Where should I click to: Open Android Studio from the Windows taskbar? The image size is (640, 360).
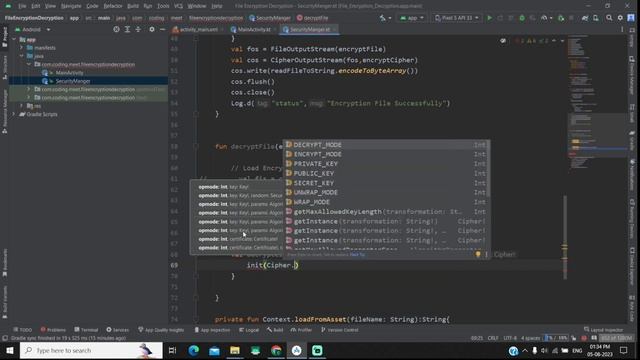coord(297,351)
